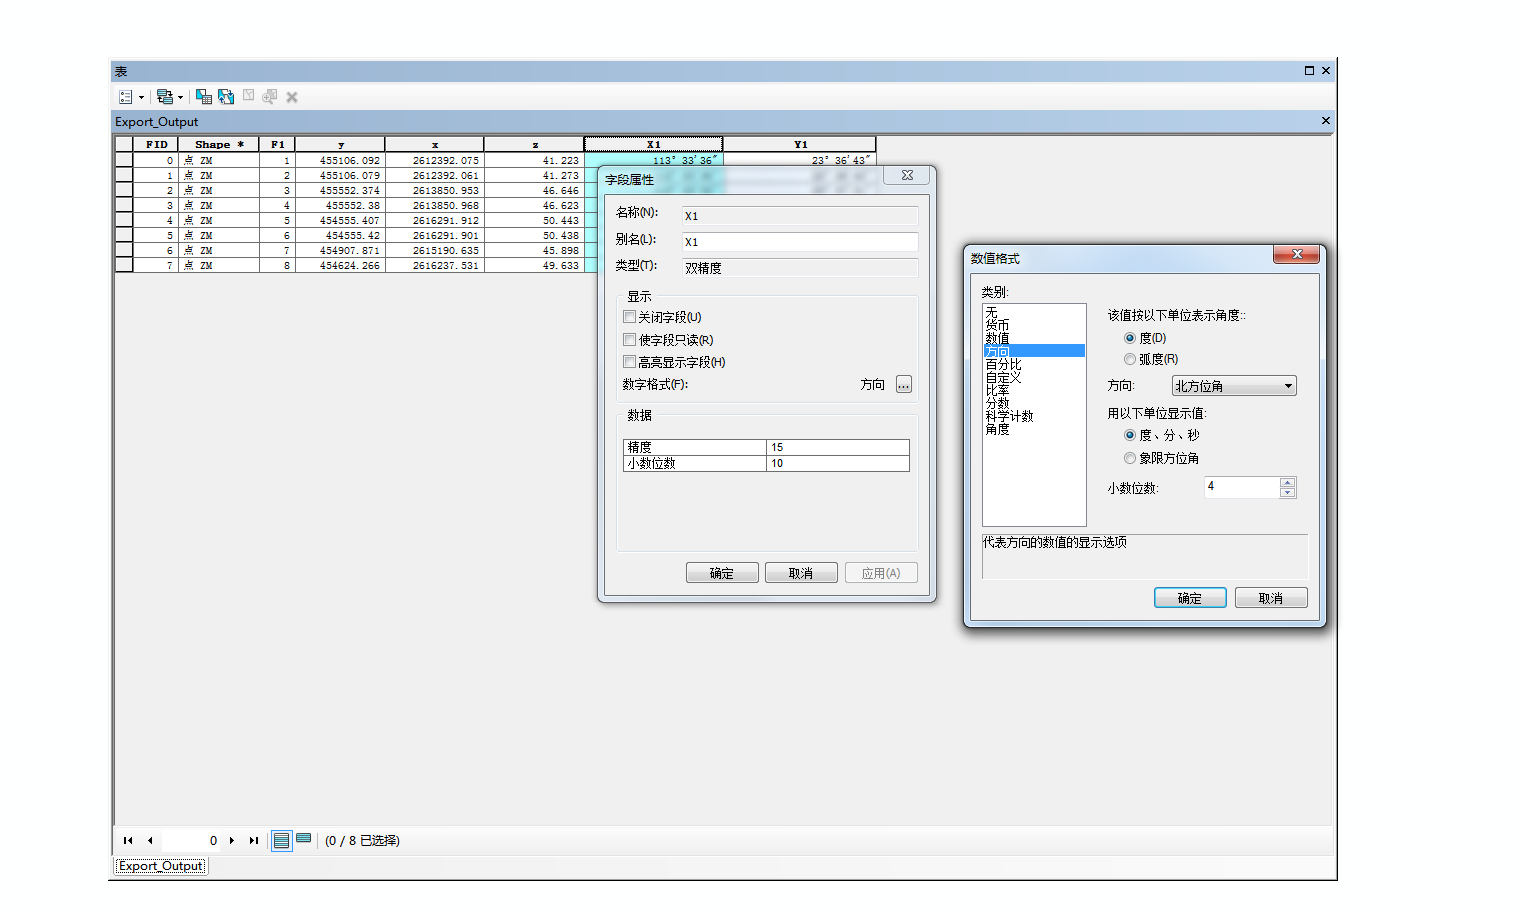Click the current record number field
1516x912 pixels.
[191, 840]
